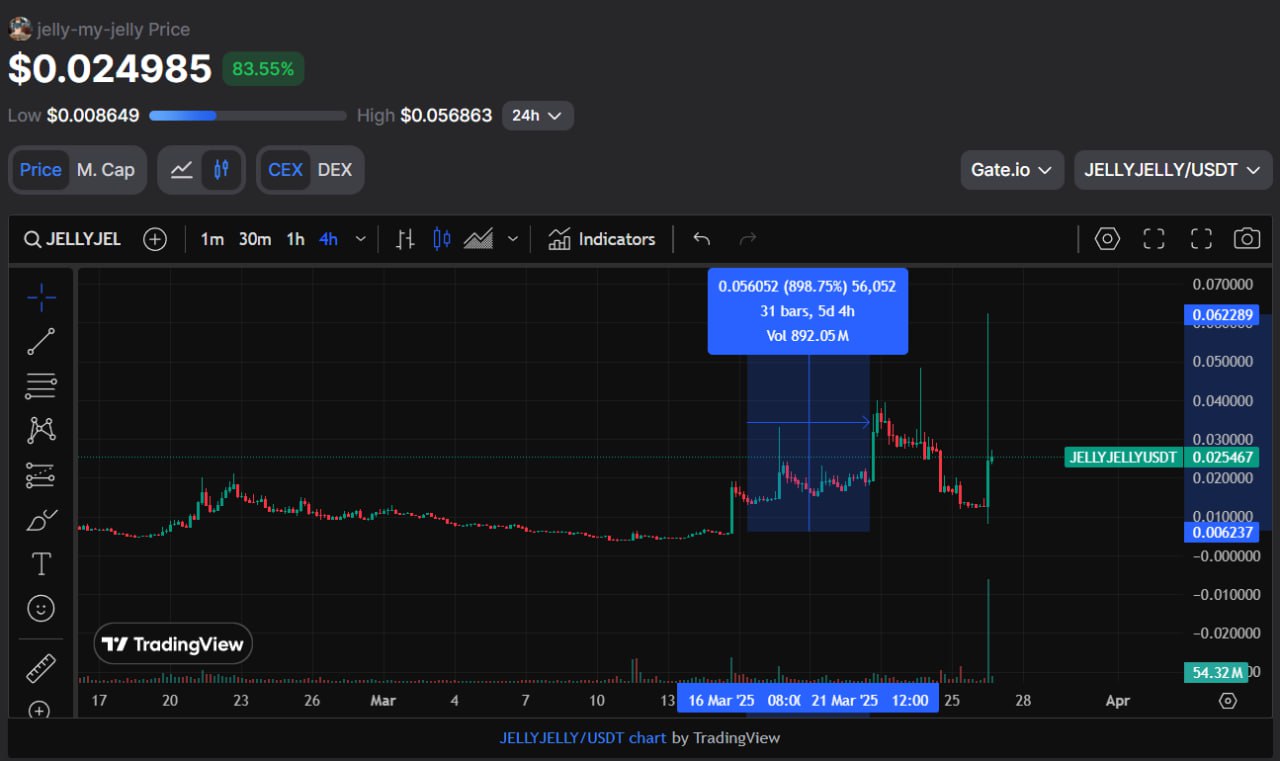Open chart settings hexagon icon
This screenshot has width=1280, height=761.
(1107, 239)
